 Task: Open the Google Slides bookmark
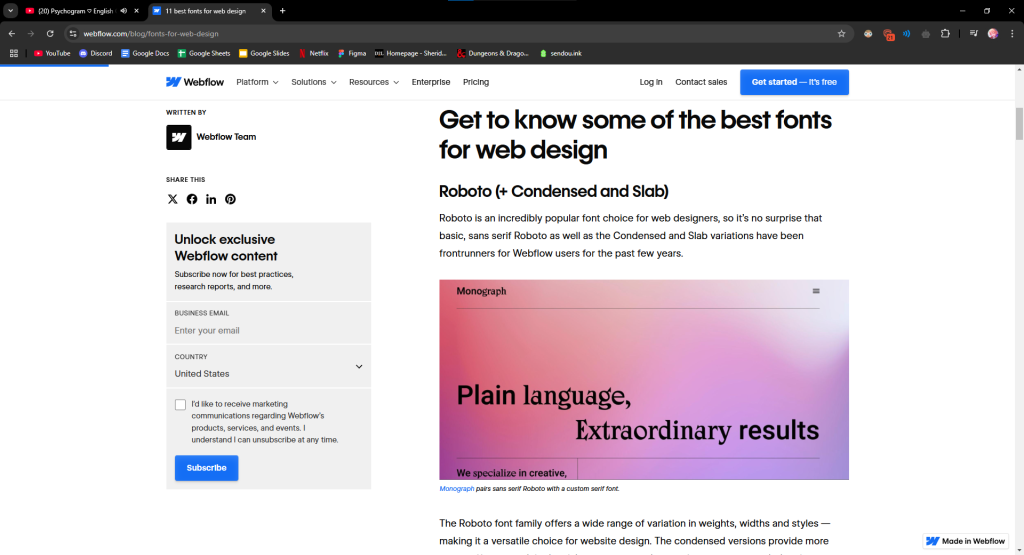(x=264, y=54)
